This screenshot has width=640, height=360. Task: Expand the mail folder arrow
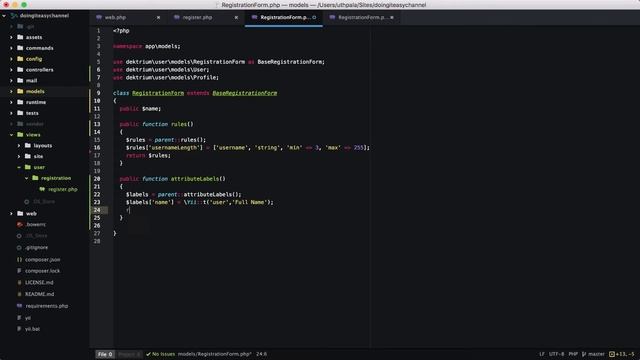tap(11, 80)
